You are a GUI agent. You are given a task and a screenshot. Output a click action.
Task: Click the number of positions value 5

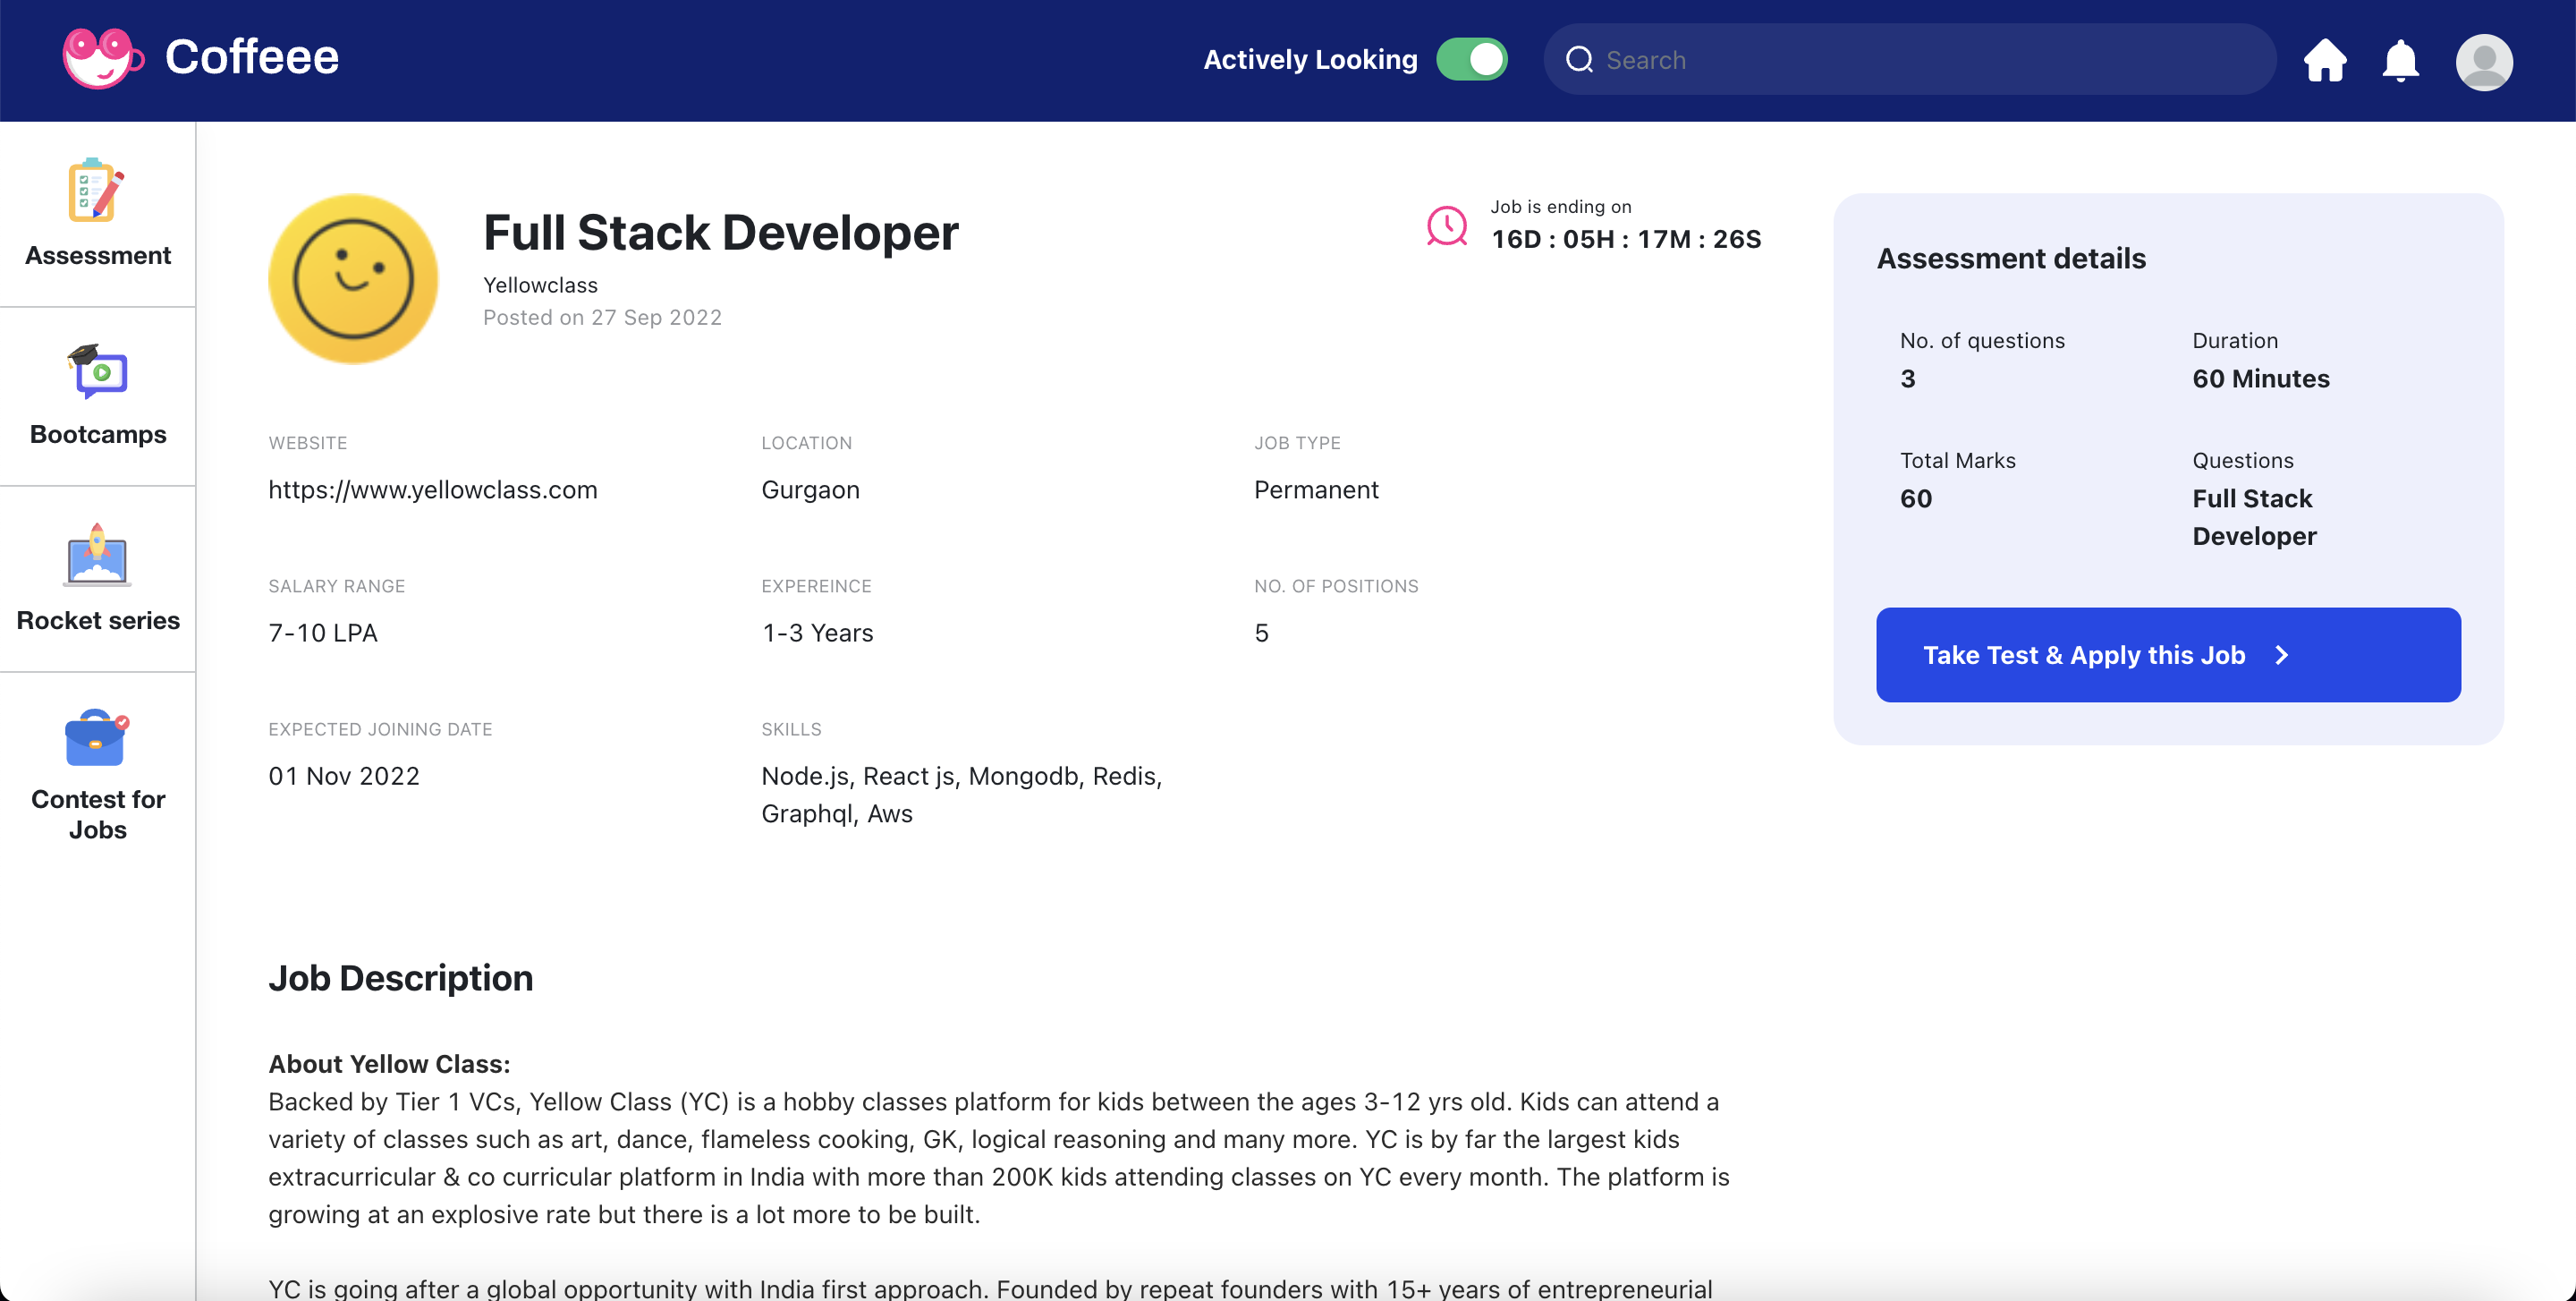pyautogui.click(x=1261, y=634)
